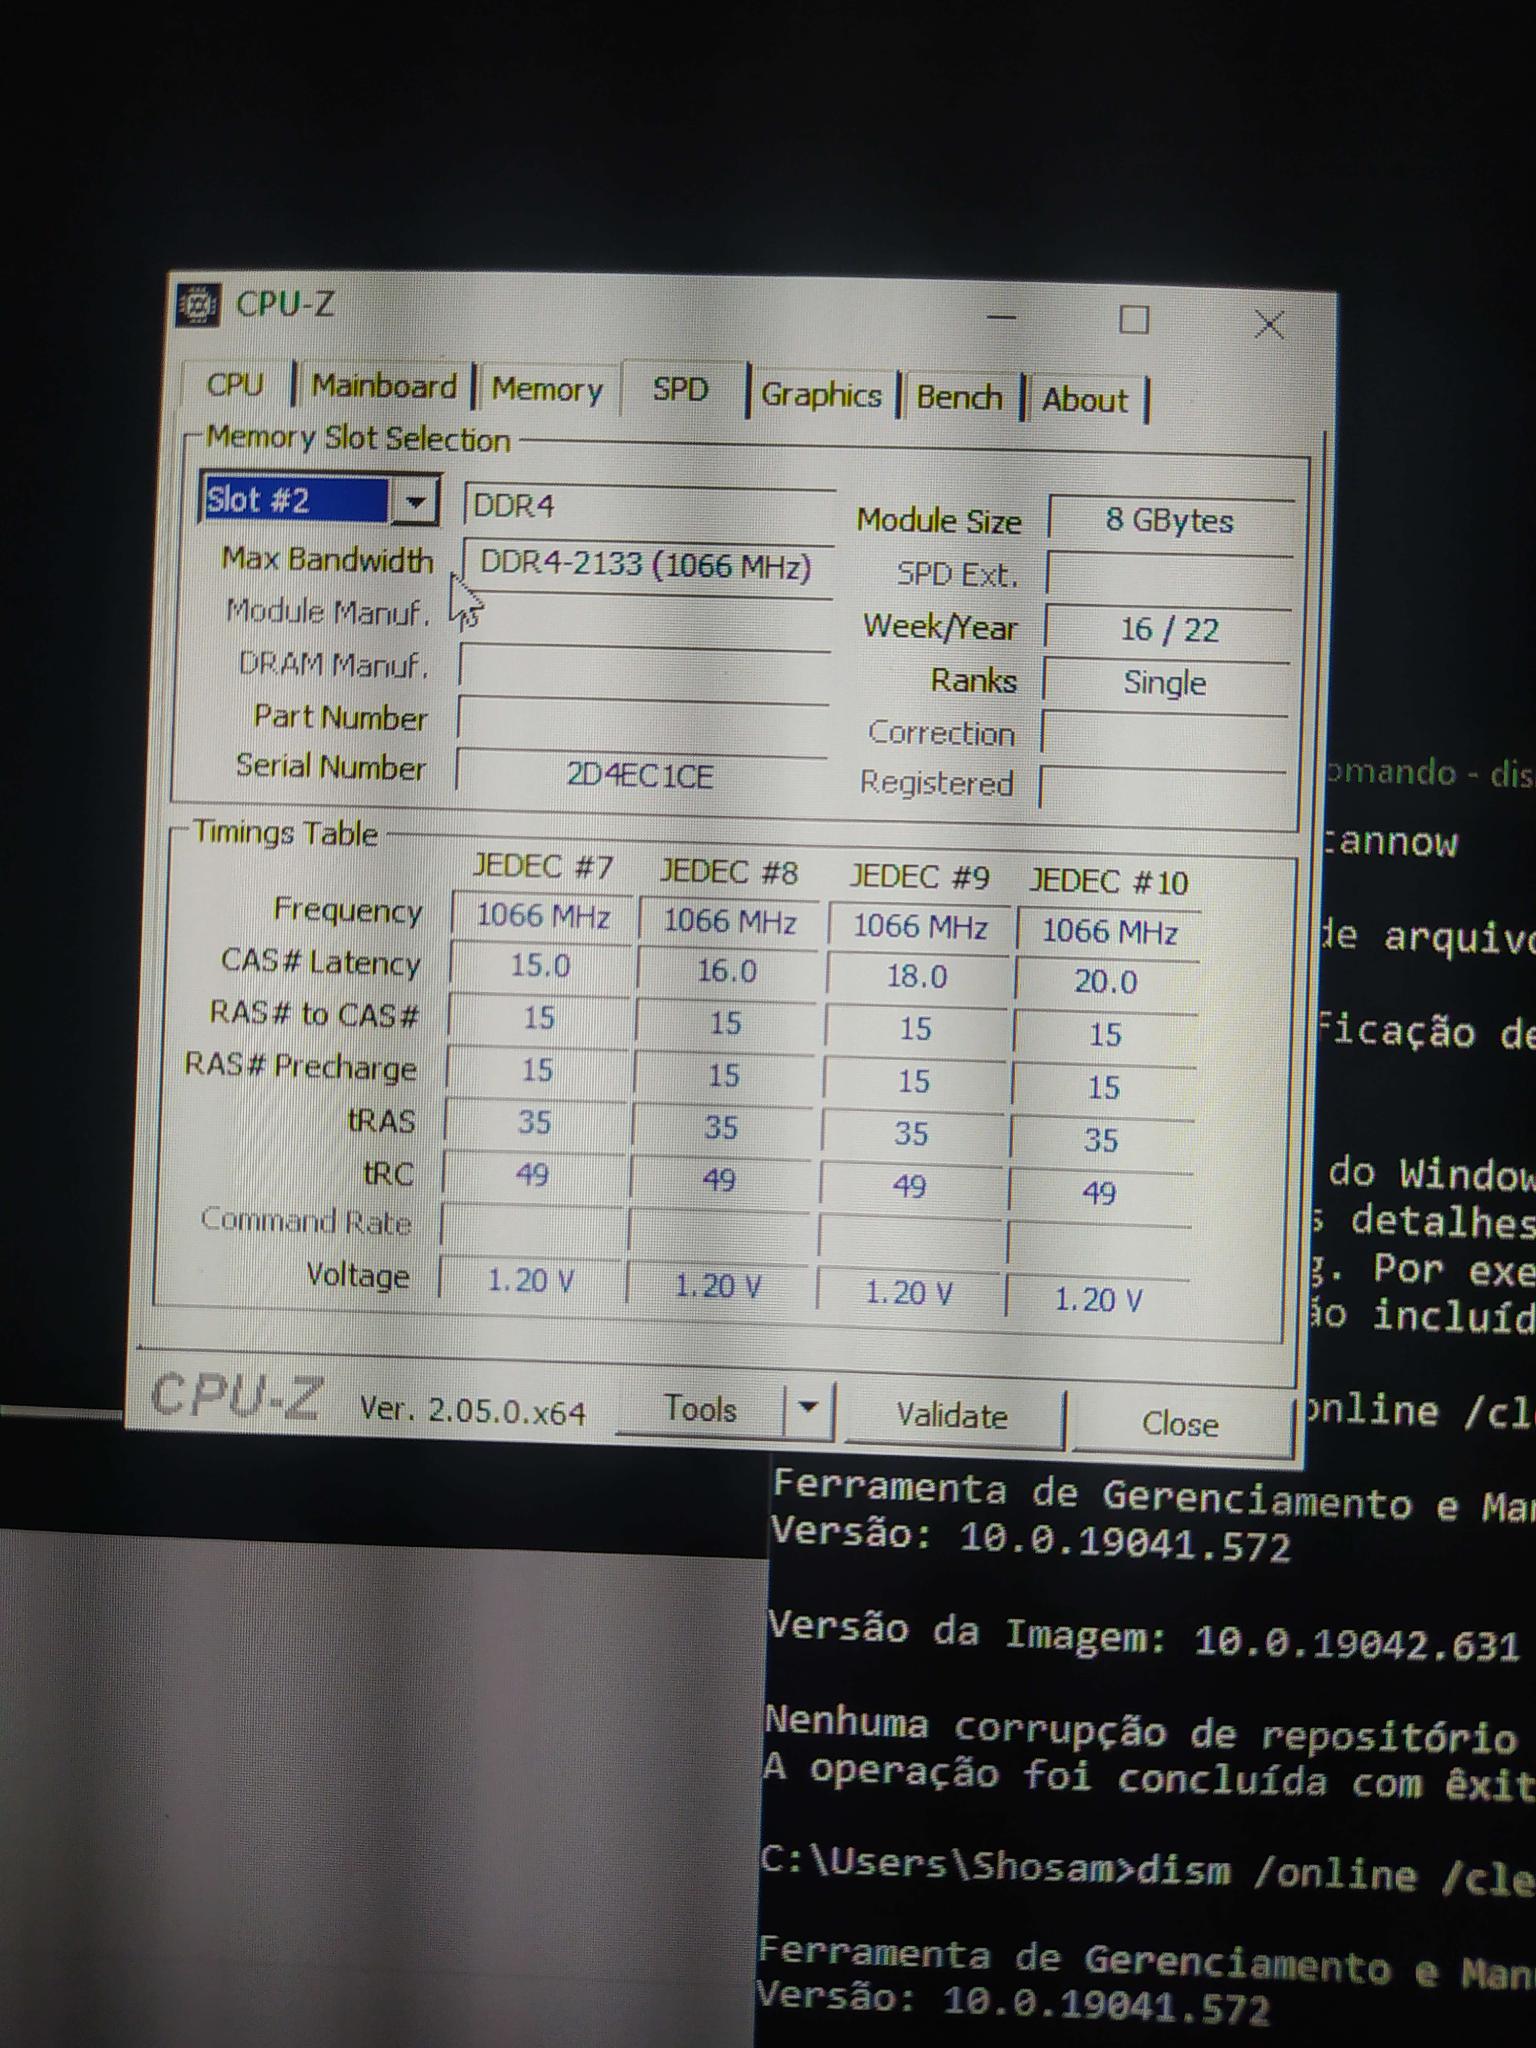Click the DDR4-2133 (1066 MHz) bandwidth field
The height and width of the screenshot is (2048, 1536).
tap(648, 566)
